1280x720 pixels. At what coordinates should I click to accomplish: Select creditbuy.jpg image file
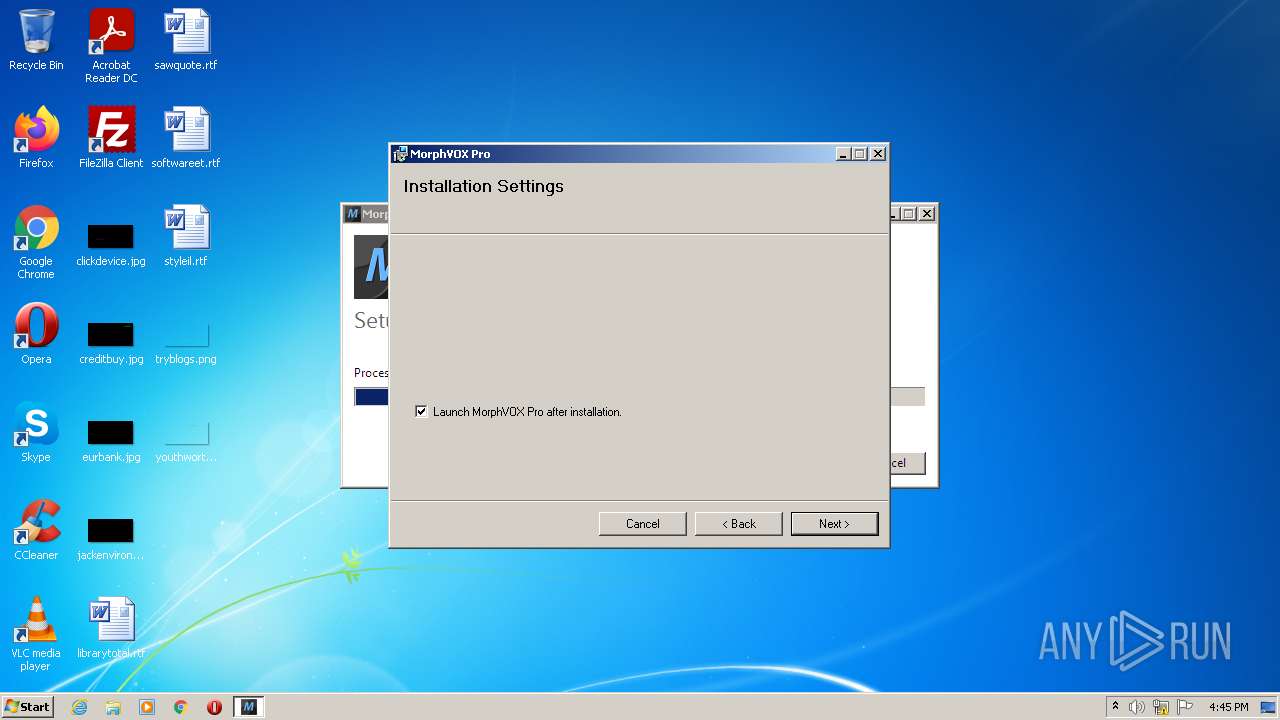click(111, 342)
